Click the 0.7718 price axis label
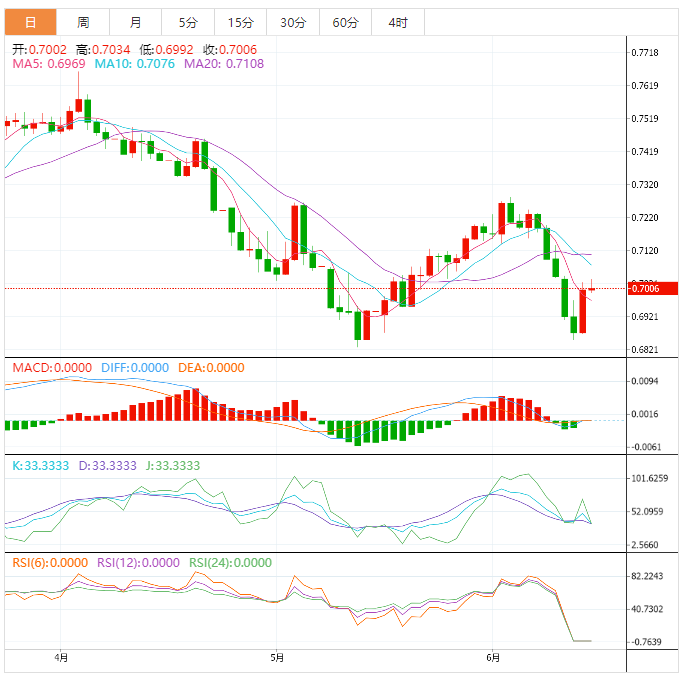This screenshot has height=681, width=680. pos(645,53)
